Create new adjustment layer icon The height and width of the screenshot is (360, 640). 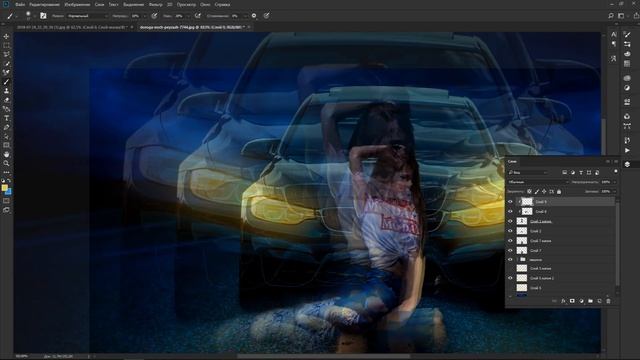pos(581,301)
